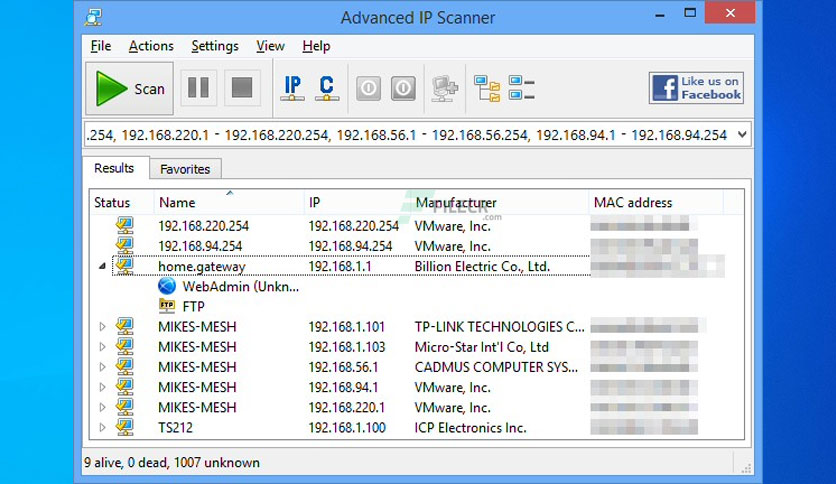Click the WebAdmin globe icon
Viewport: 836px width, 484px height.
click(x=167, y=286)
